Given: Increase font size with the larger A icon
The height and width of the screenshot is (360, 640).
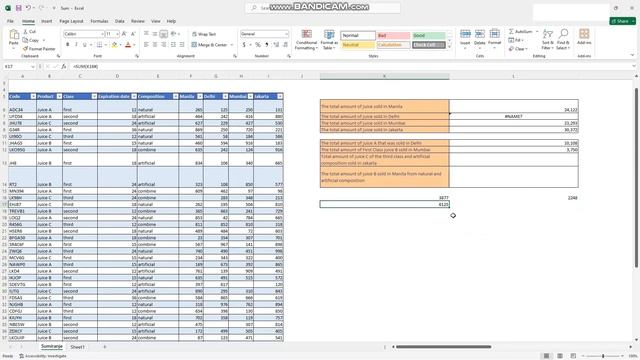Looking at the screenshot, I should pyautogui.click(x=124, y=34).
